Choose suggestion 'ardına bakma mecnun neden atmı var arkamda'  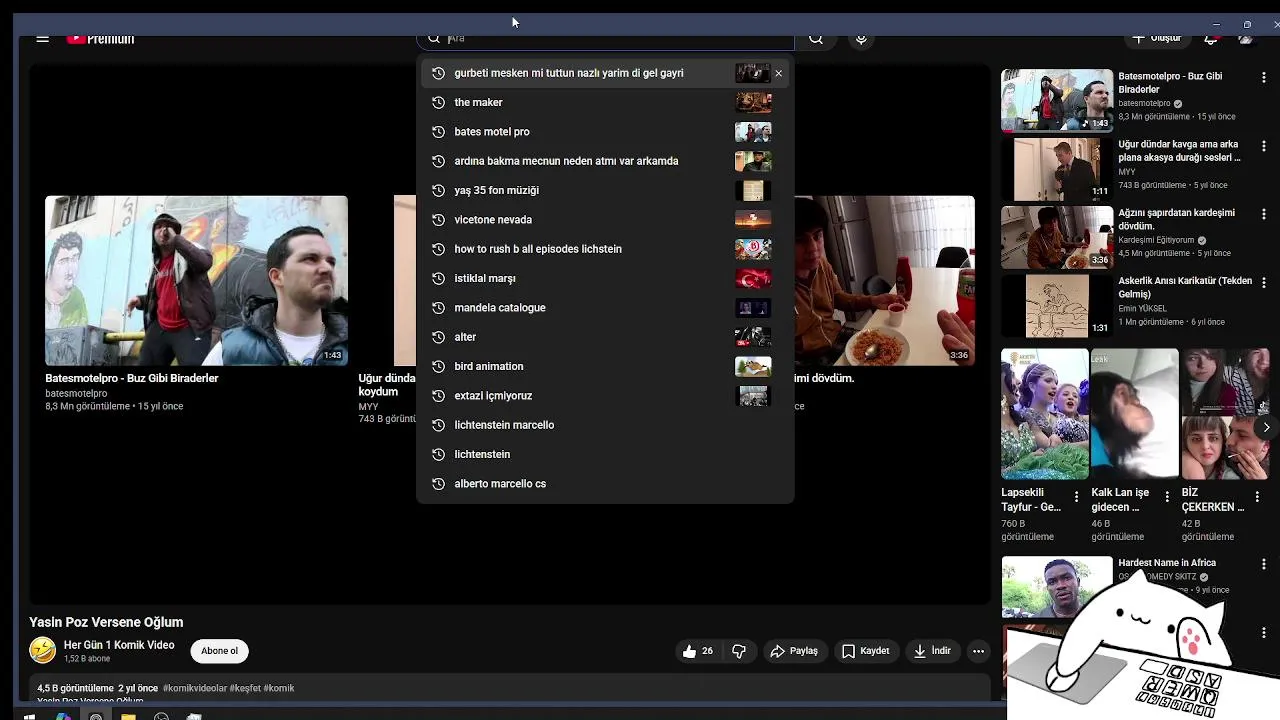click(605, 161)
